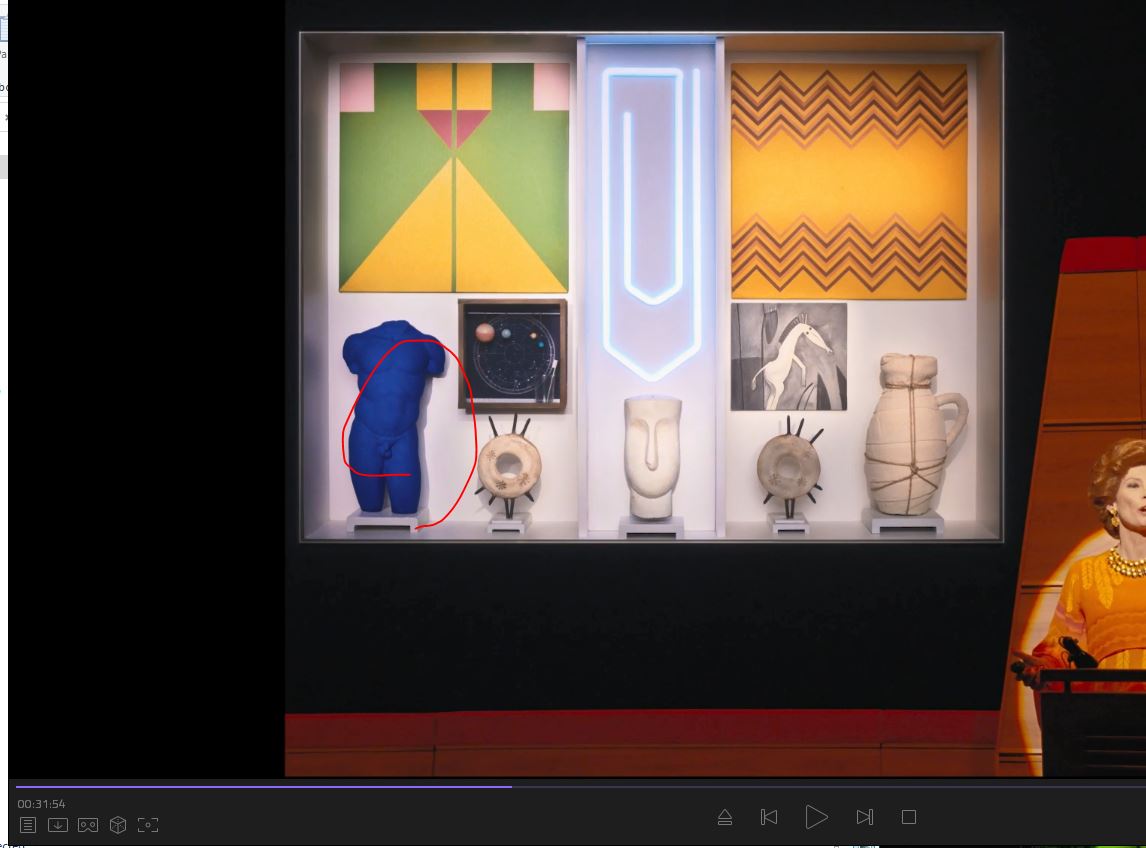Image resolution: width=1146 pixels, height=848 pixels.
Task: Stop video playback
Action: [909, 817]
